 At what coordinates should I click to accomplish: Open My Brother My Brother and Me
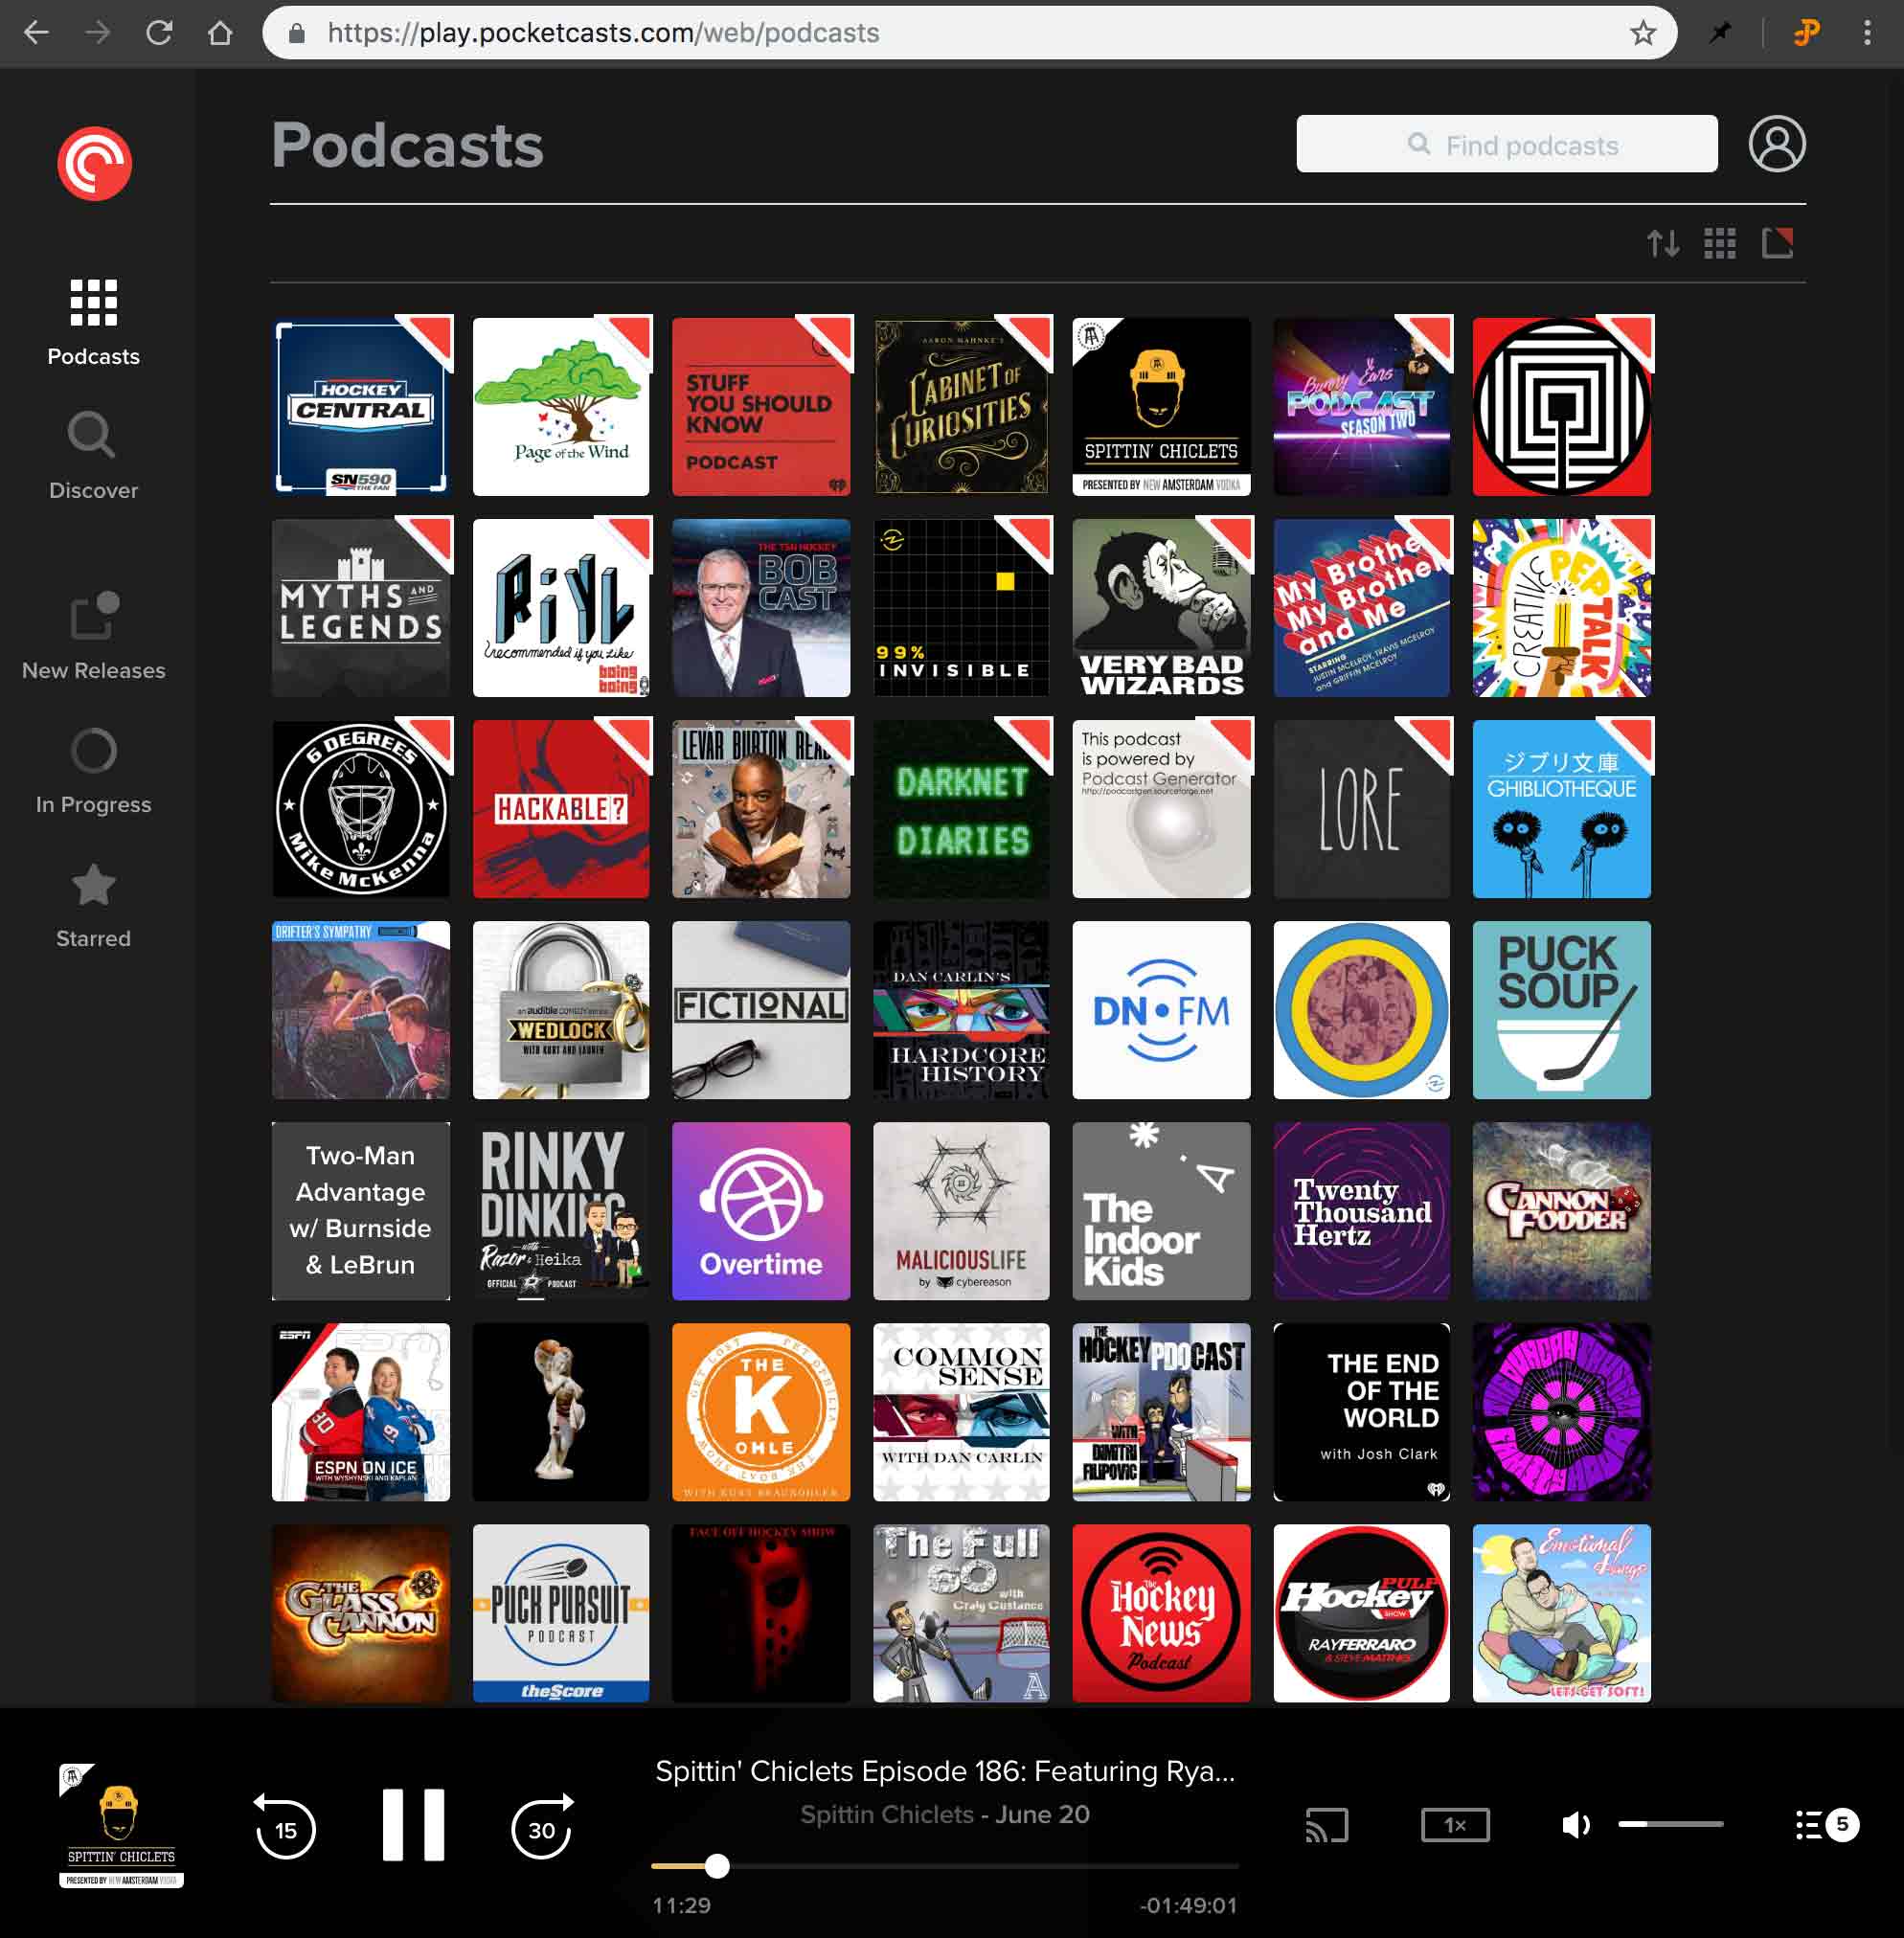[1361, 608]
